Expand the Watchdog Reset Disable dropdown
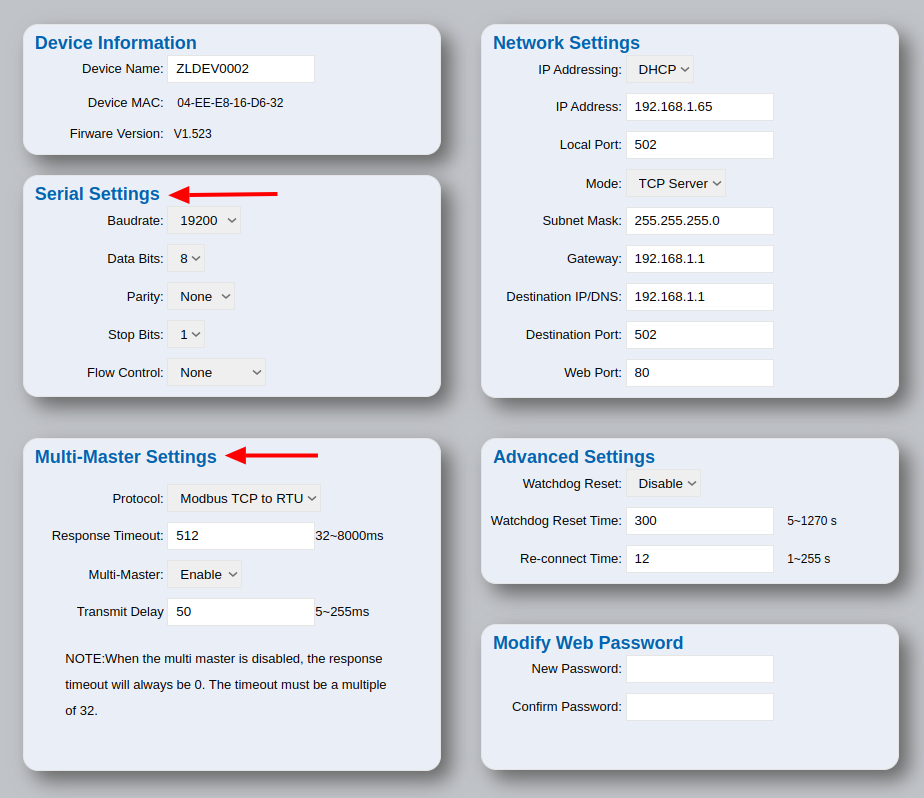The width and height of the screenshot is (924, 798). pyautogui.click(x=664, y=484)
